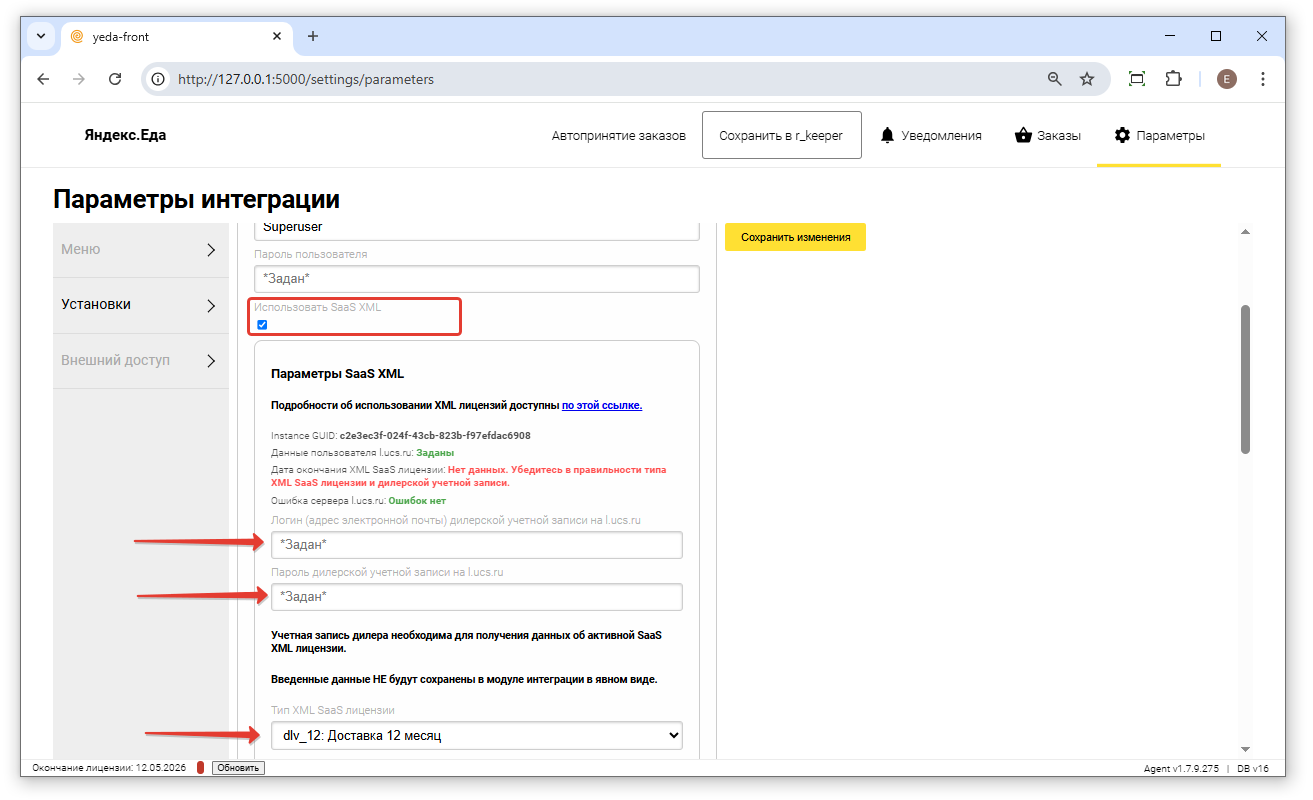This screenshot has height=800, width=1313.
Task: Toggle the Использовать SaaS XML checkbox
Action: point(262,325)
